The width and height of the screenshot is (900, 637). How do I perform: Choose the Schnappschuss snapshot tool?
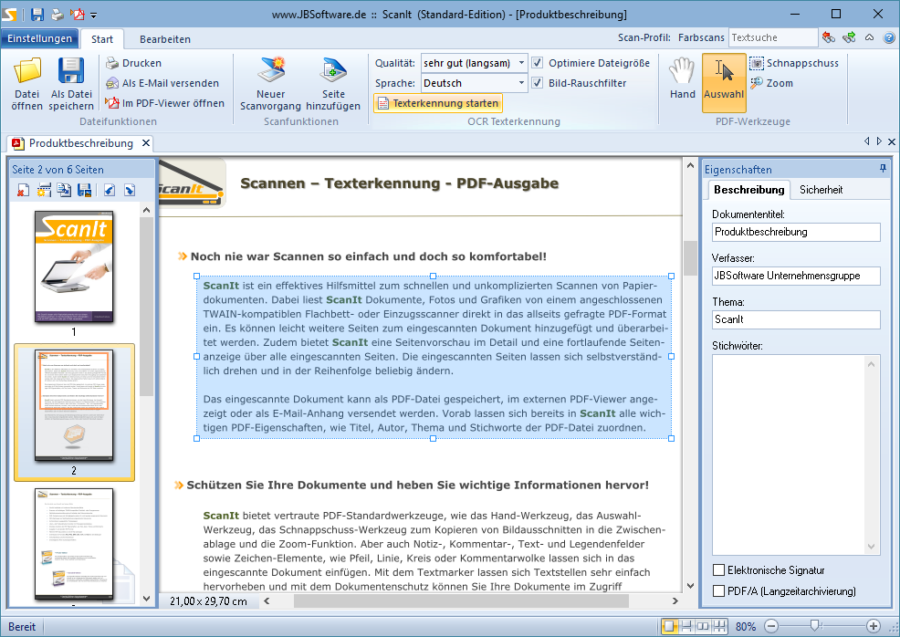pyautogui.click(x=794, y=63)
